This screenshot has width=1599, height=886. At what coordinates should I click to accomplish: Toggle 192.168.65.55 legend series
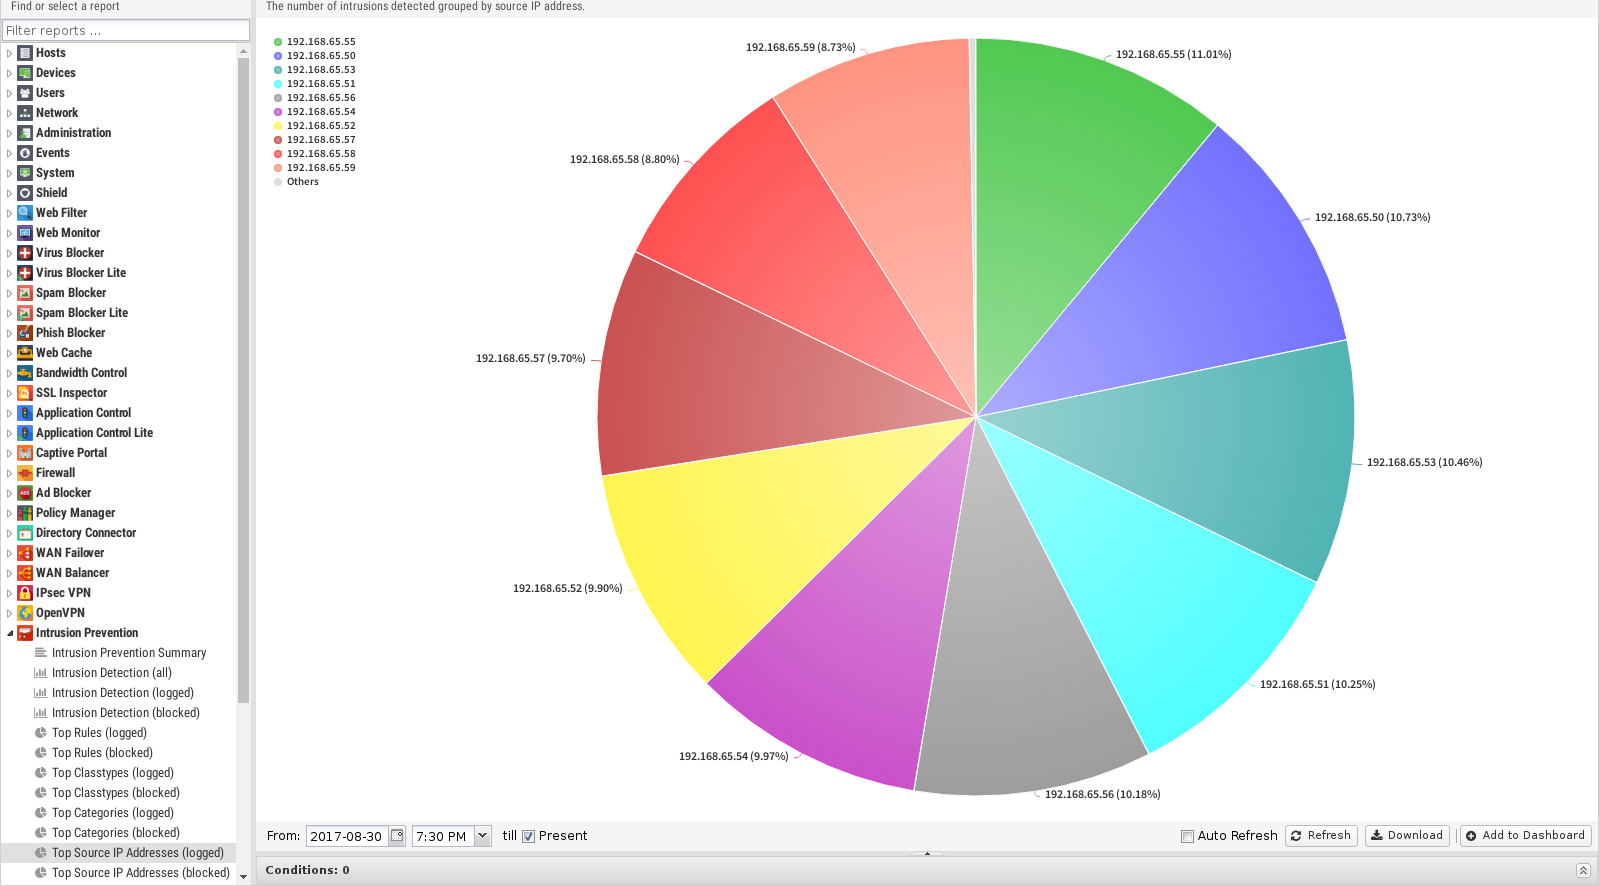314,42
